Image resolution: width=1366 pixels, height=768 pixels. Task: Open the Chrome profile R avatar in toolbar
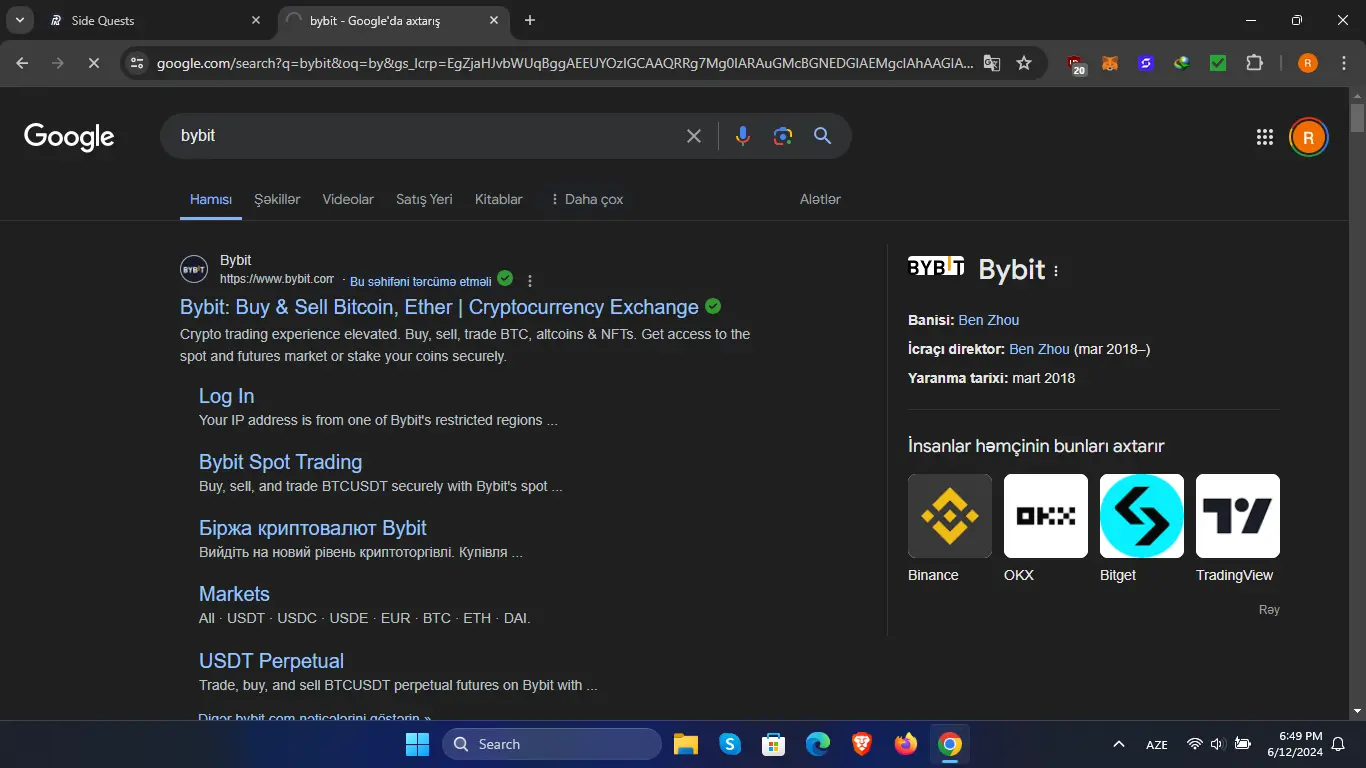click(1307, 63)
